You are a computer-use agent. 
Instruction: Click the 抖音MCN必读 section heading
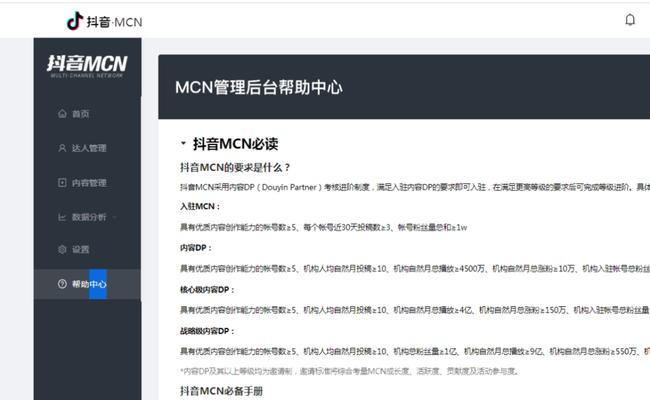[235, 144]
